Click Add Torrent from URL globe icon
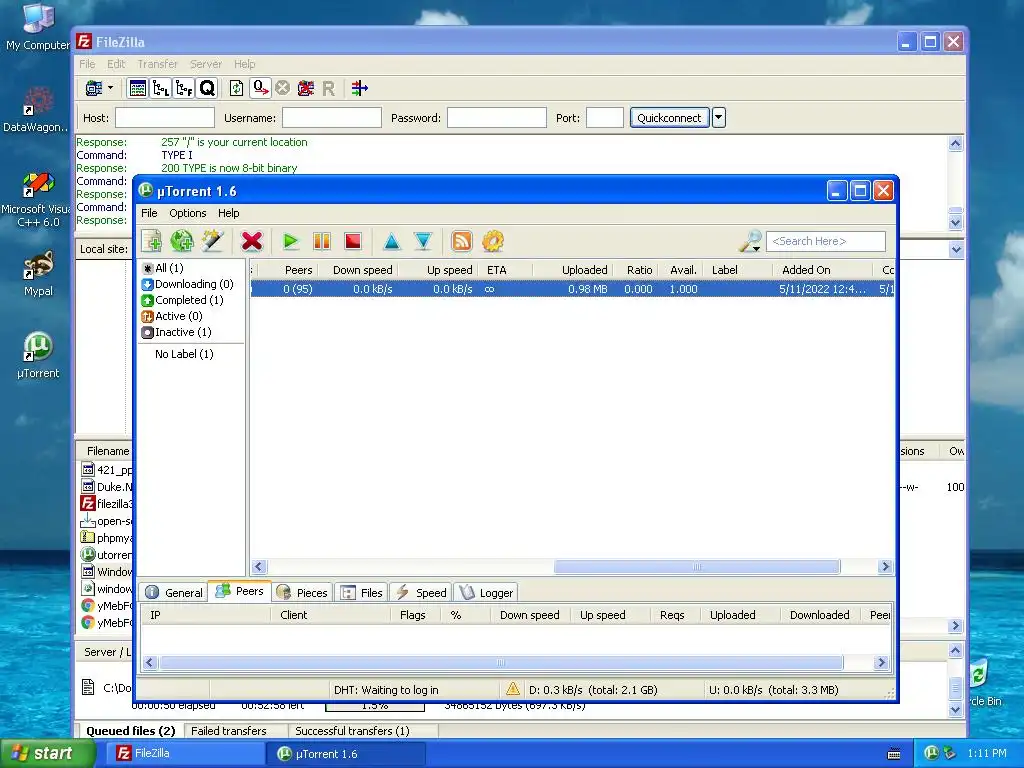The height and width of the screenshot is (768, 1024). [182, 241]
